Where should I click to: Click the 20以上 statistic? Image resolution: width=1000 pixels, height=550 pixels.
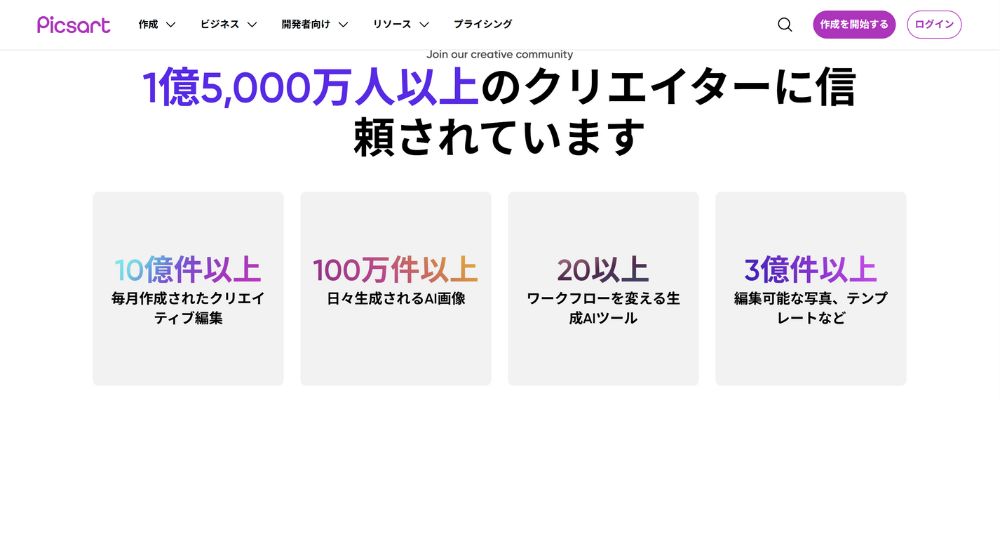(603, 269)
